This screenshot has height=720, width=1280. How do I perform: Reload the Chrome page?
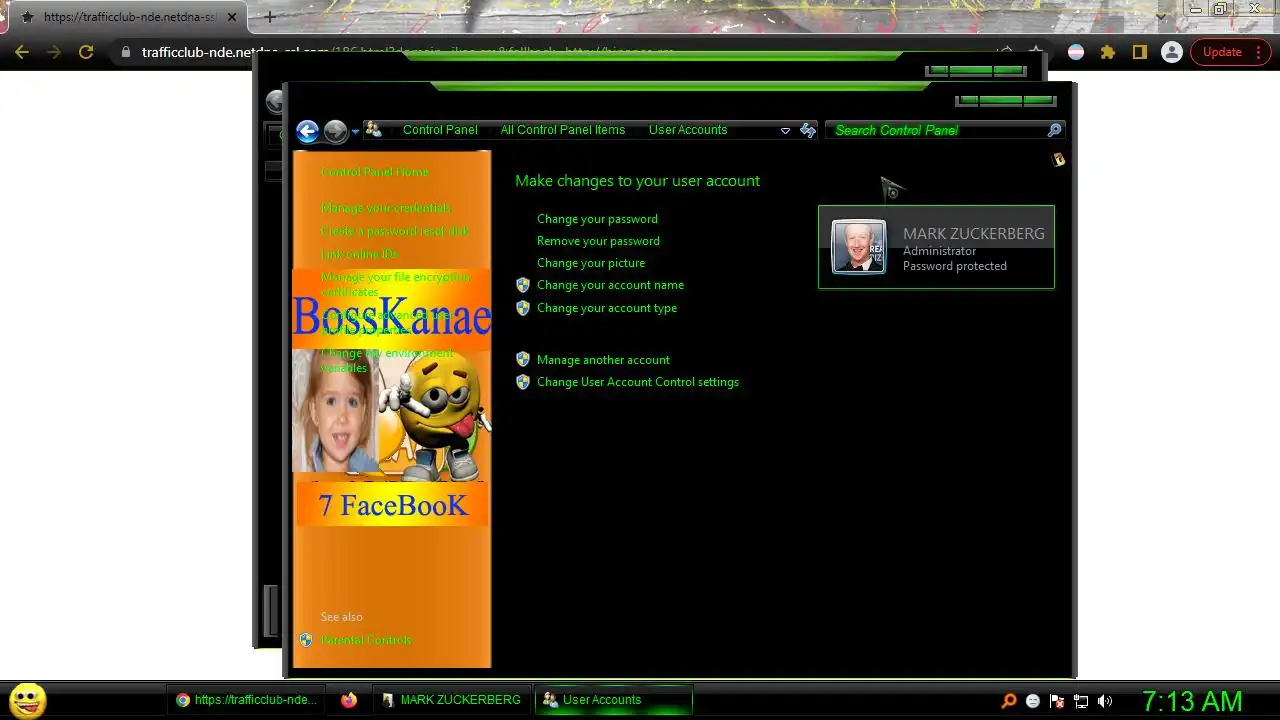click(86, 52)
